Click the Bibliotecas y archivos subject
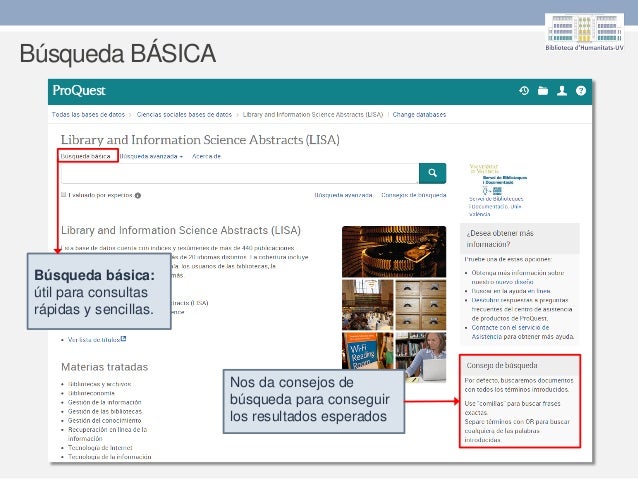Image resolution: width=638 pixels, height=479 pixels. (x=99, y=384)
